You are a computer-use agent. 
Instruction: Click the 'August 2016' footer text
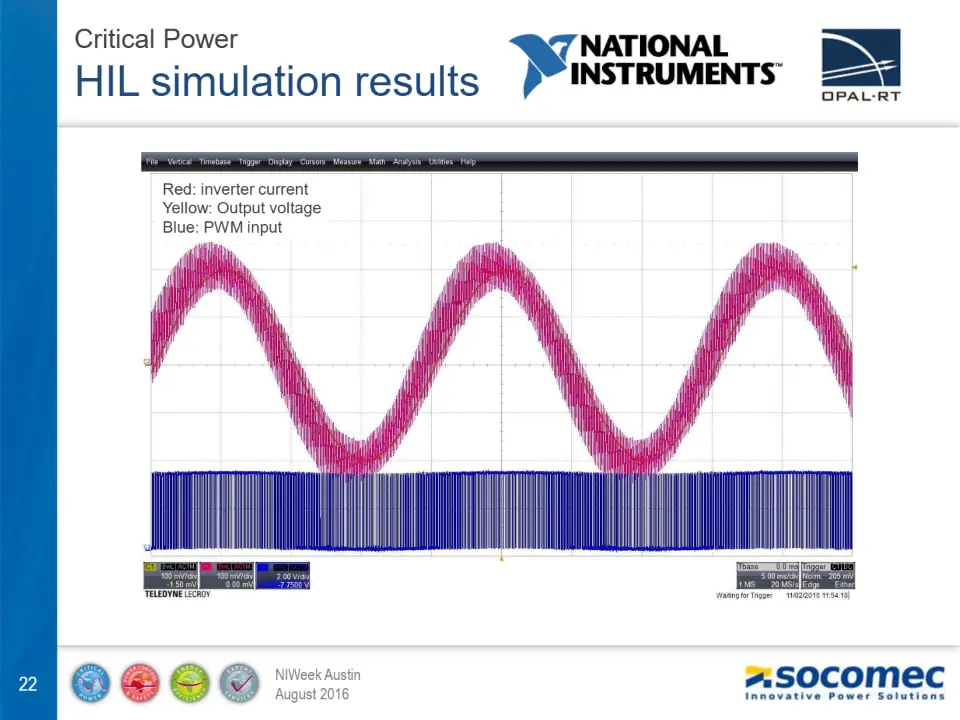[x=312, y=694]
